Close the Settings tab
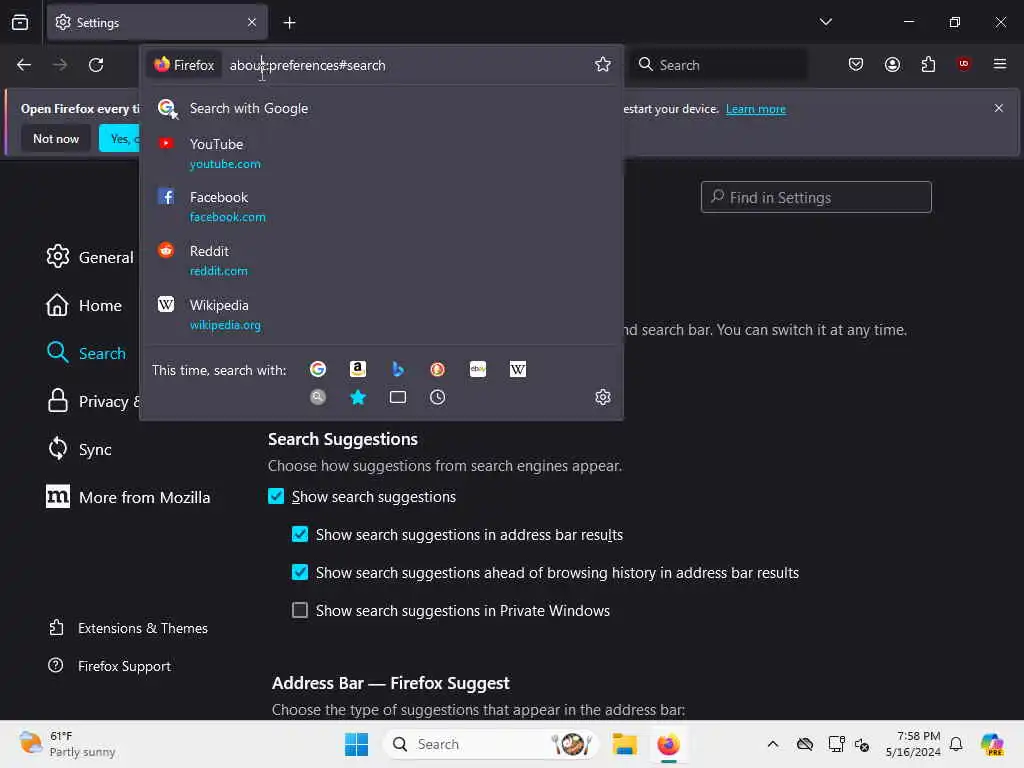Viewport: 1024px width, 768px height. click(252, 22)
